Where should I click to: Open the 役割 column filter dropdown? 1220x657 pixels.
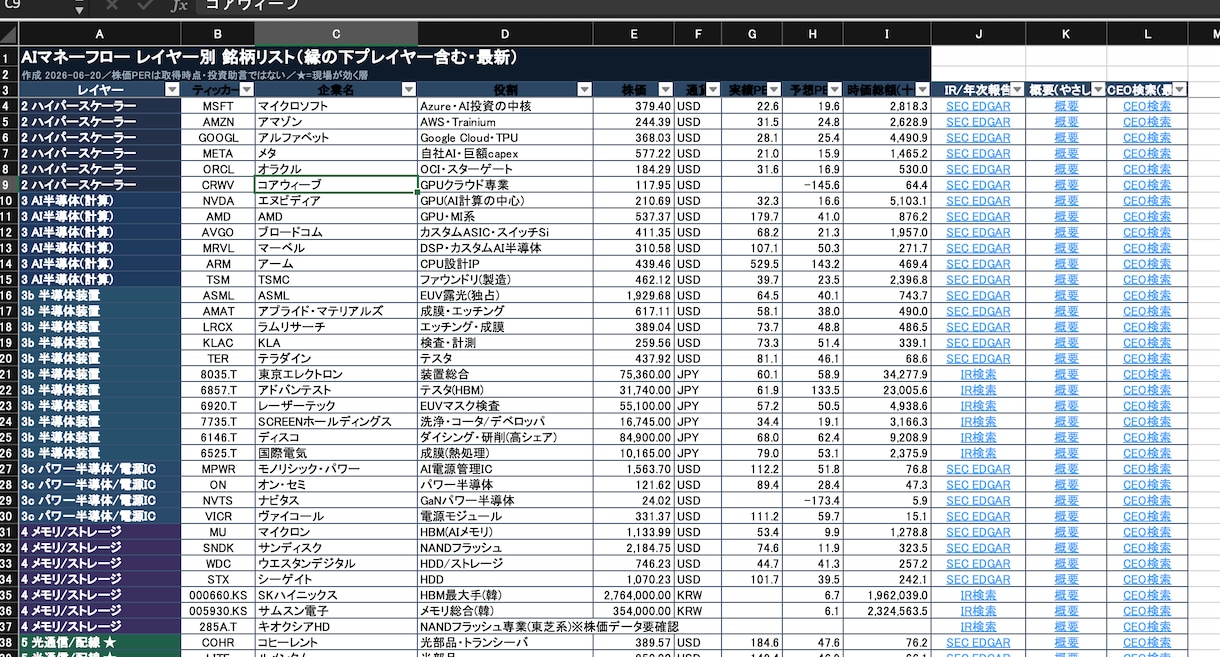[583, 90]
